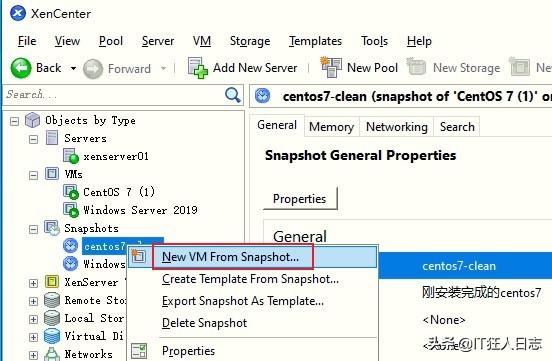Open the Forward button history dropdown arrow

tap(163, 68)
